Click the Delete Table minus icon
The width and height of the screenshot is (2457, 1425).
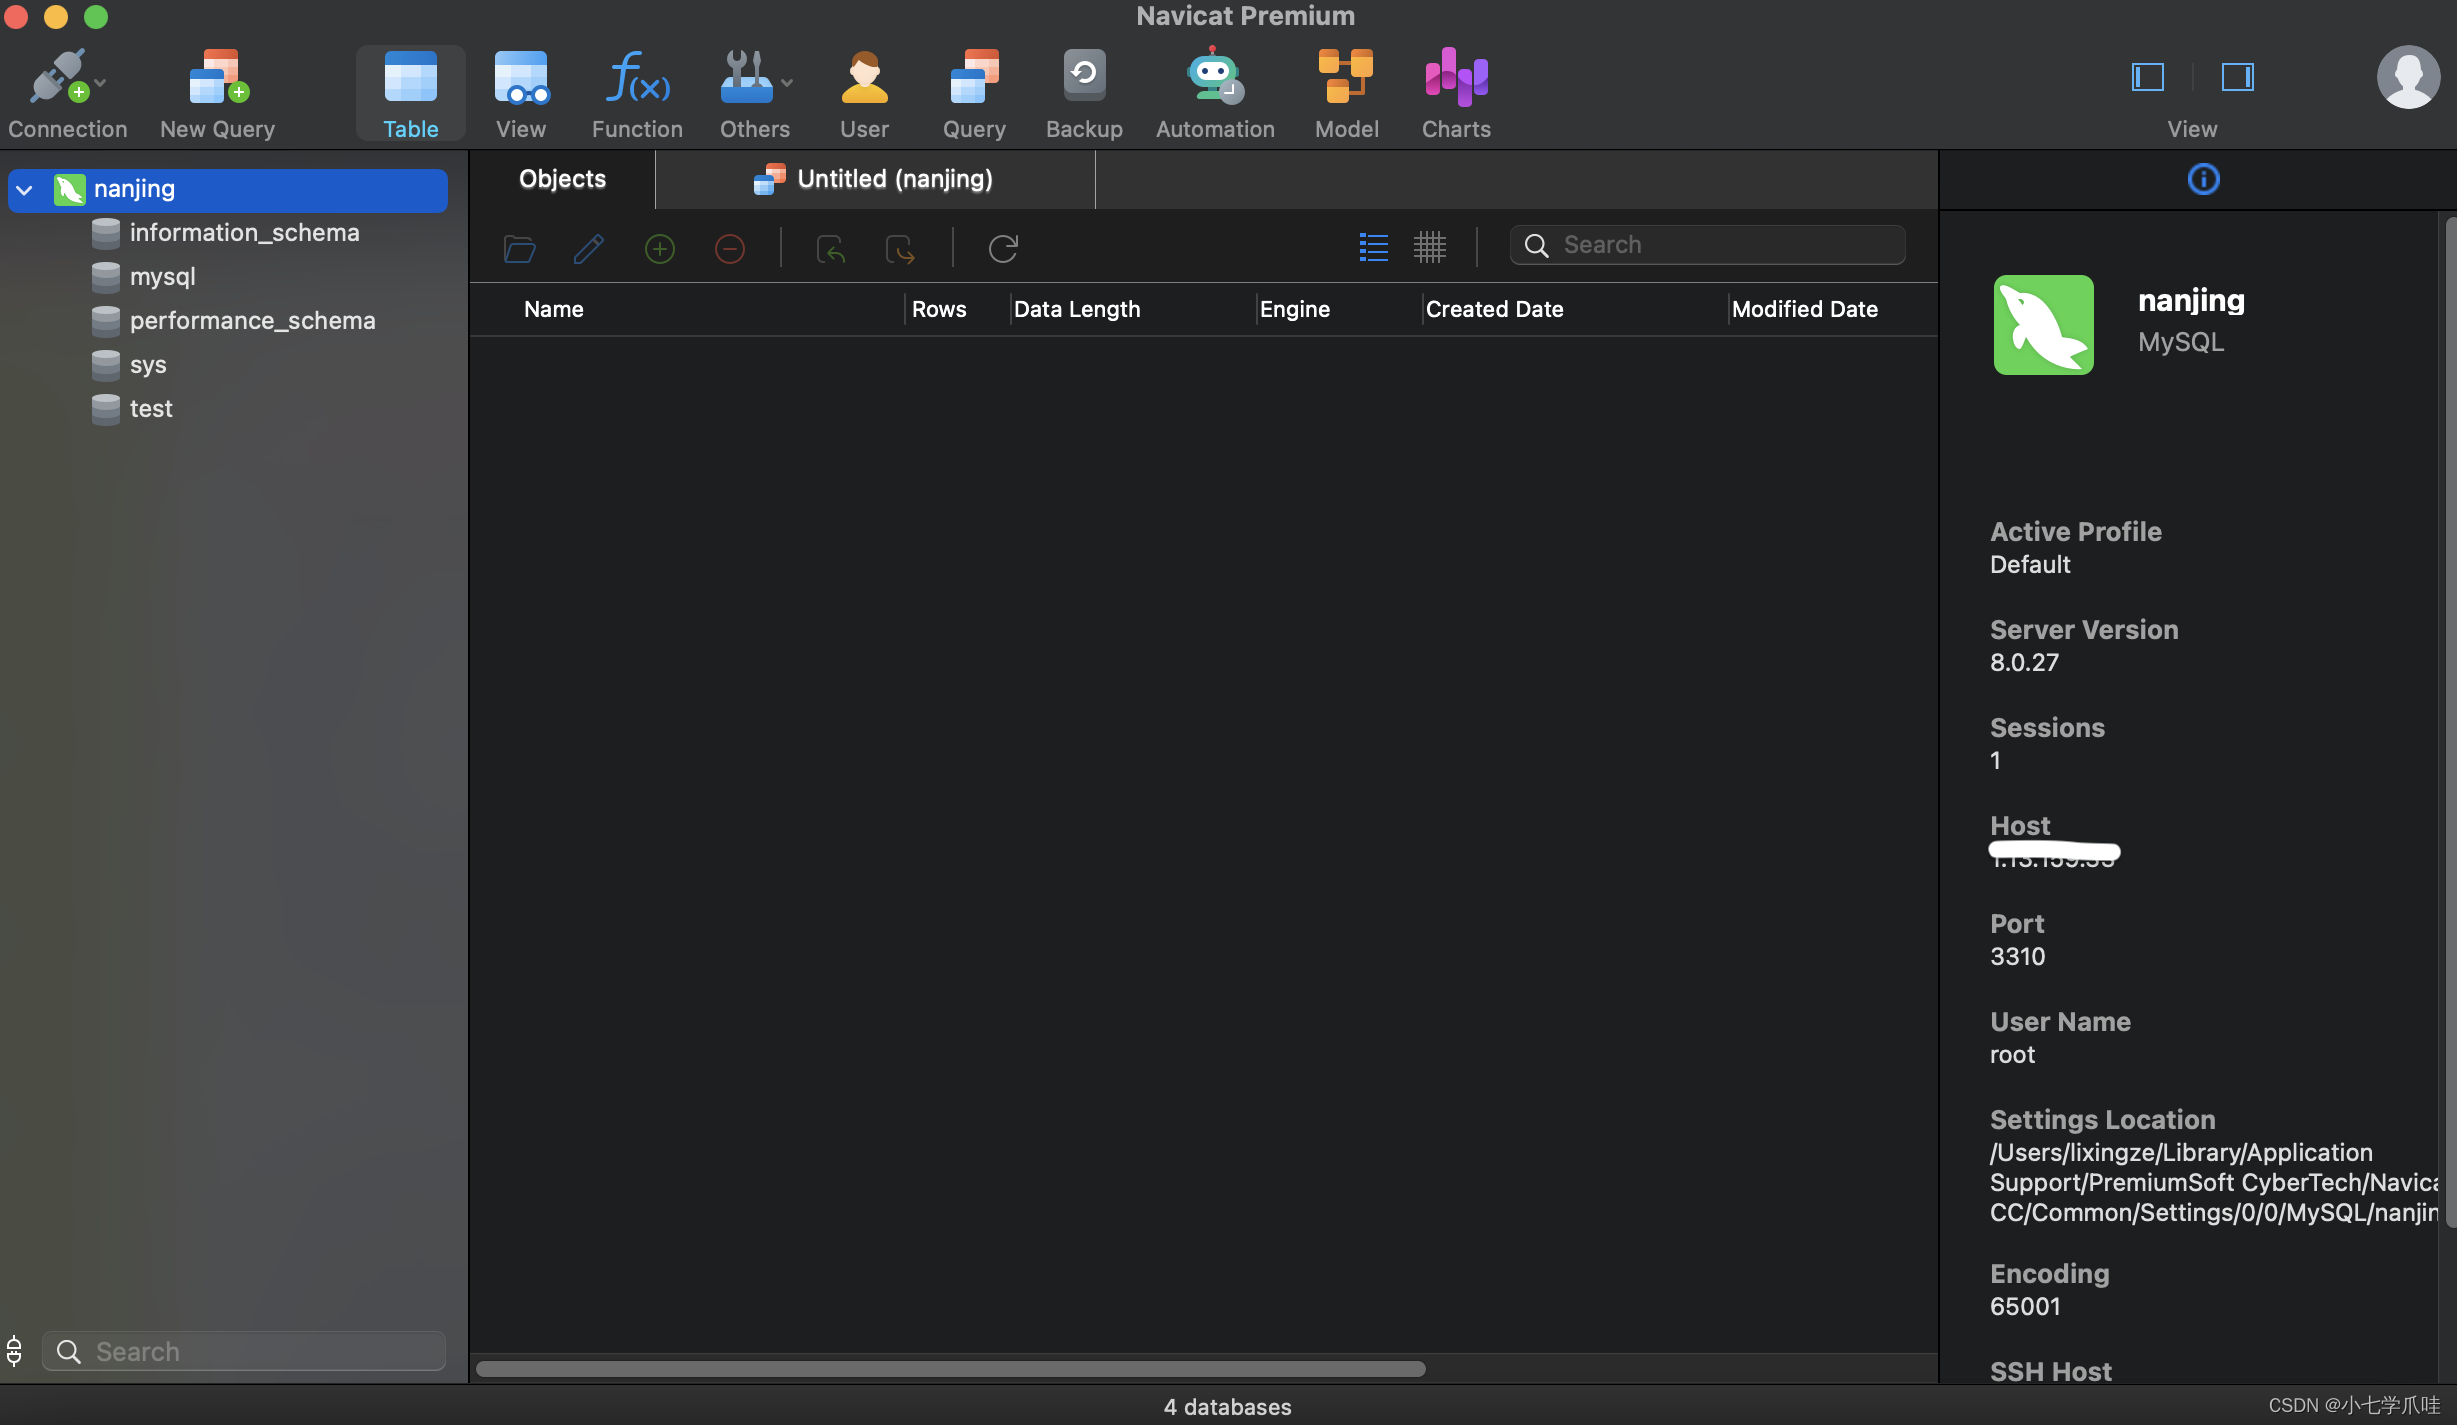click(x=729, y=248)
